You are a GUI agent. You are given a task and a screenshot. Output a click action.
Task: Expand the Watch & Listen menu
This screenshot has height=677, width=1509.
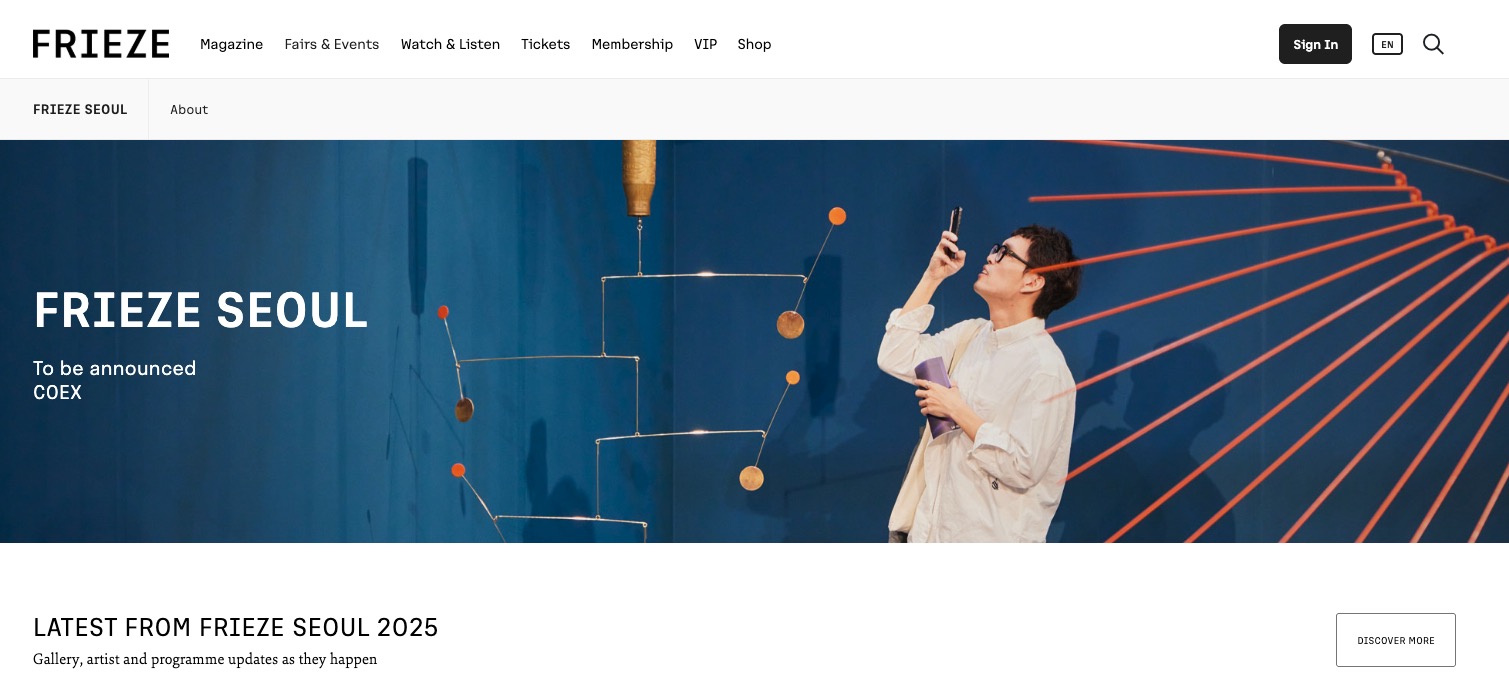(x=450, y=44)
